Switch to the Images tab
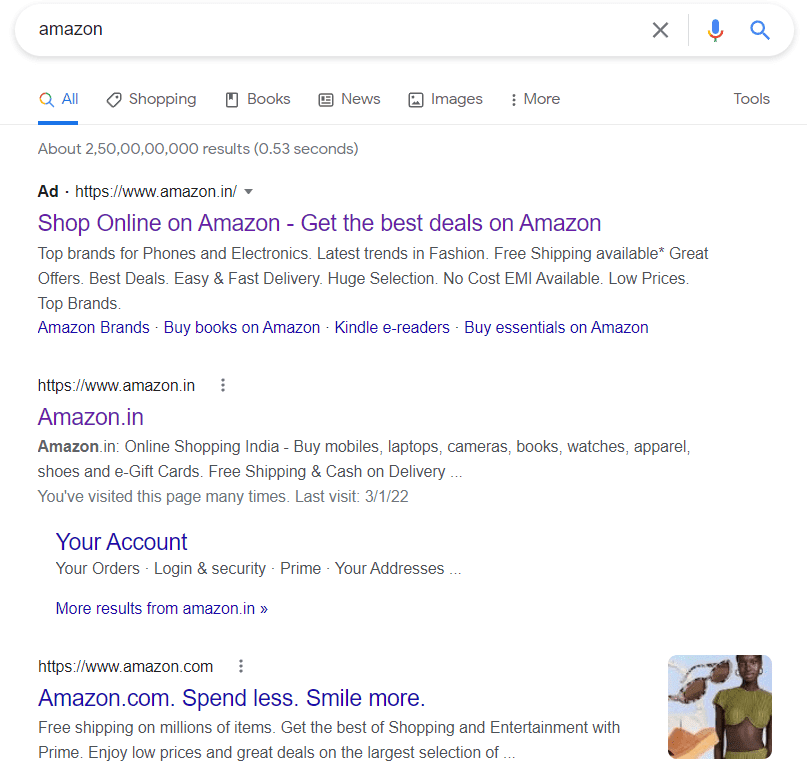Image resolution: width=807 pixels, height=783 pixels. (445, 99)
